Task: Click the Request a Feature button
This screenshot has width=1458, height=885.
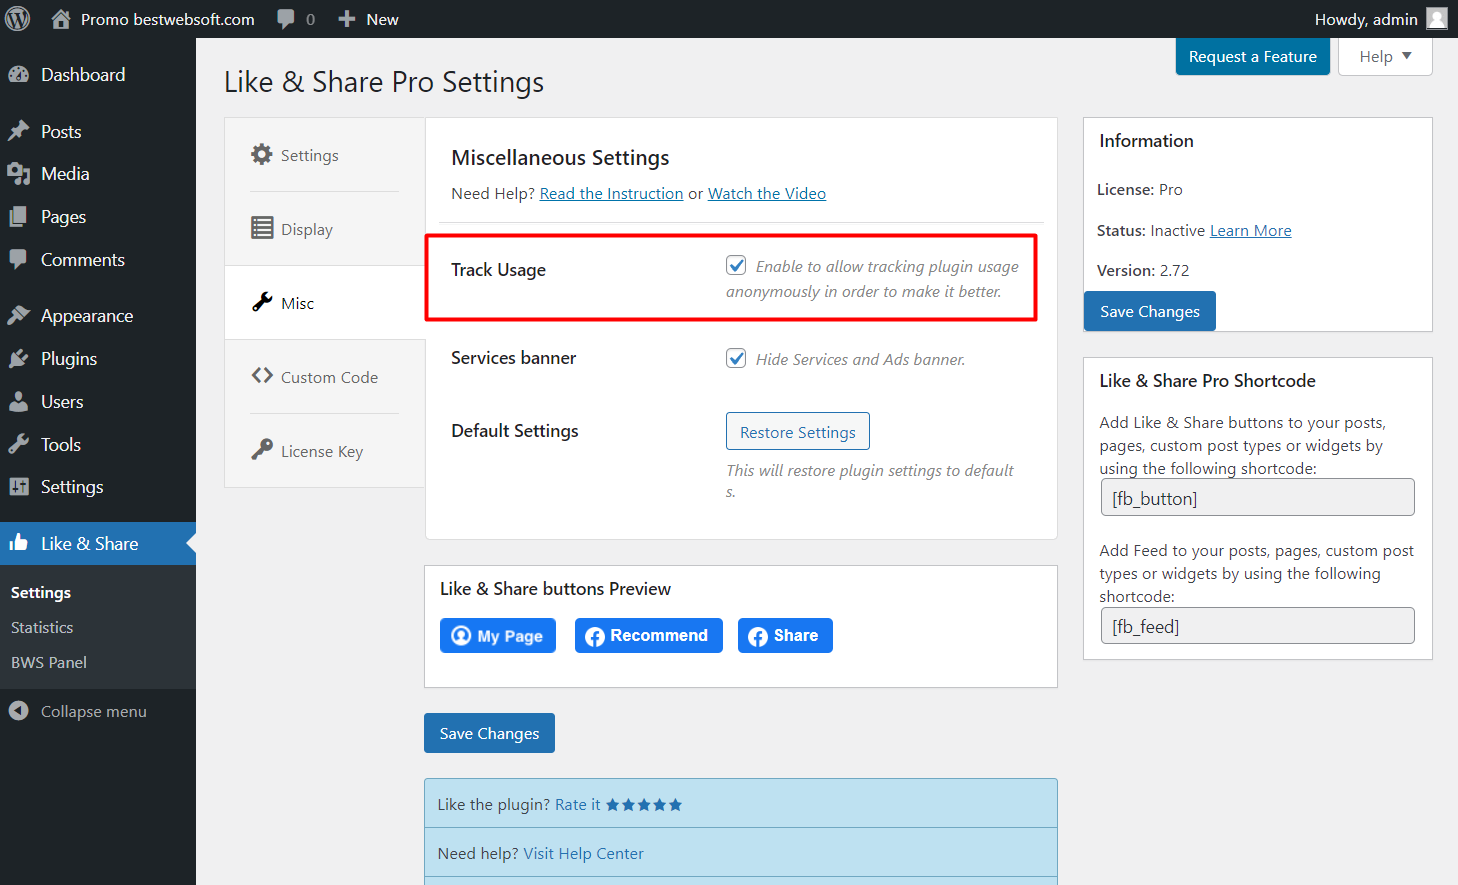Action: click(1253, 57)
